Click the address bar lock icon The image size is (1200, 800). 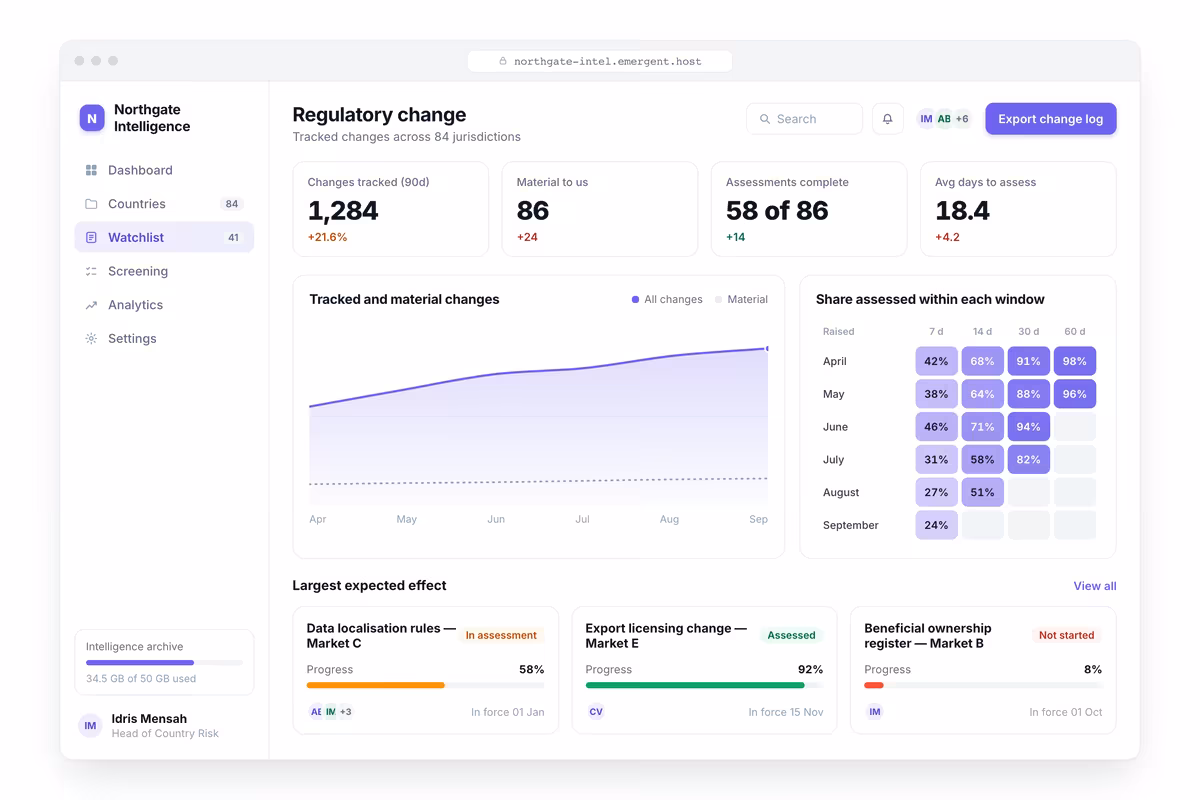[x=503, y=62]
